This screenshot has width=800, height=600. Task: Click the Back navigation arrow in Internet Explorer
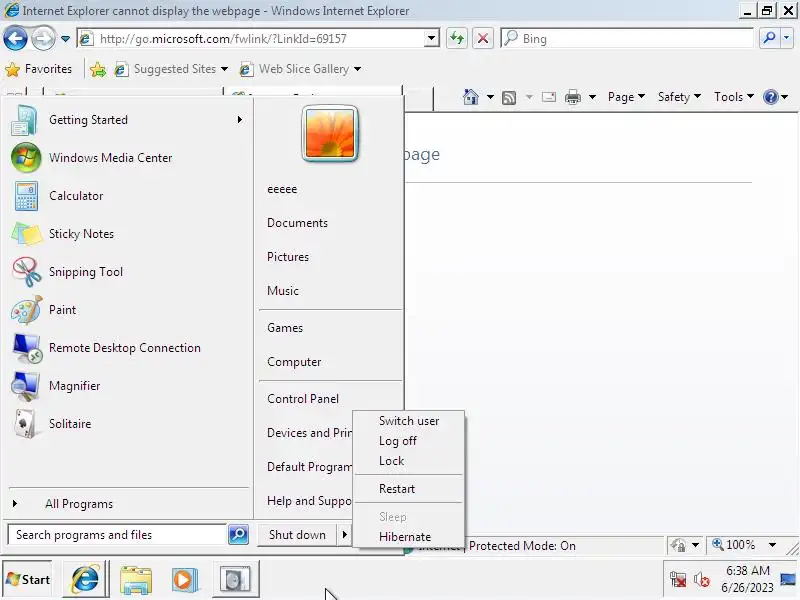point(15,39)
